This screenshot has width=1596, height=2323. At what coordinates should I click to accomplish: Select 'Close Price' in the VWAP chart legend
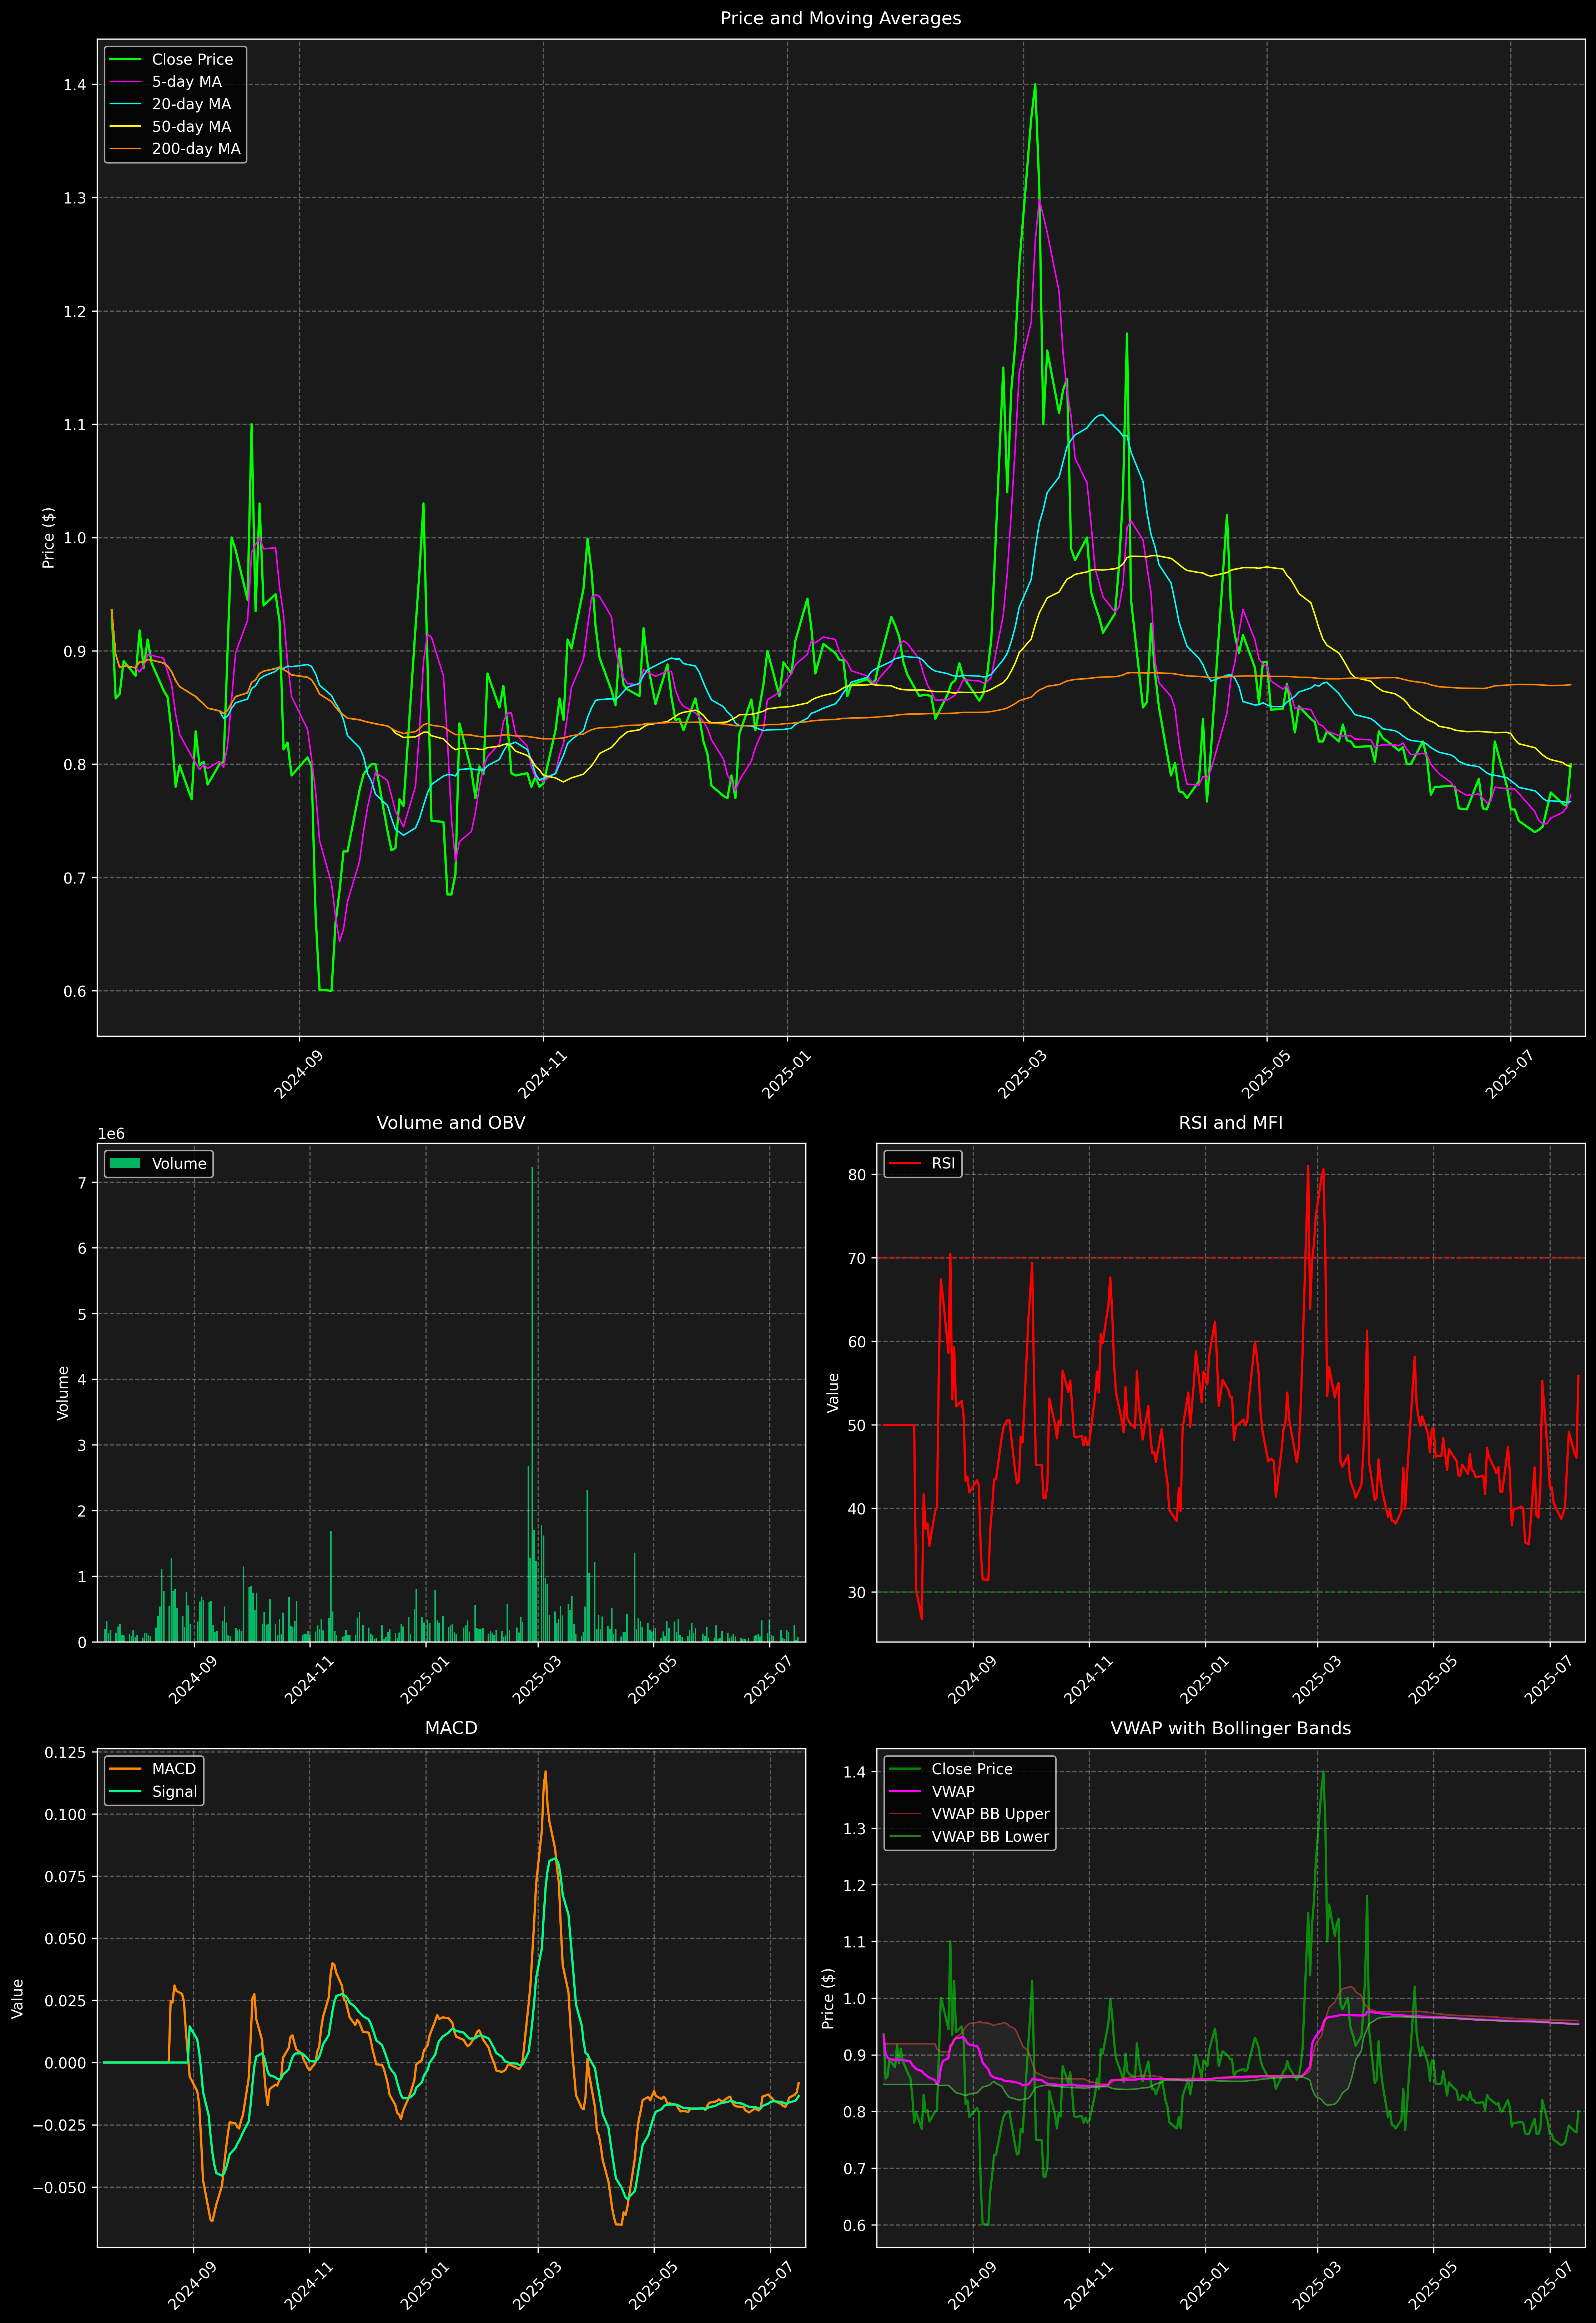click(972, 1769)
